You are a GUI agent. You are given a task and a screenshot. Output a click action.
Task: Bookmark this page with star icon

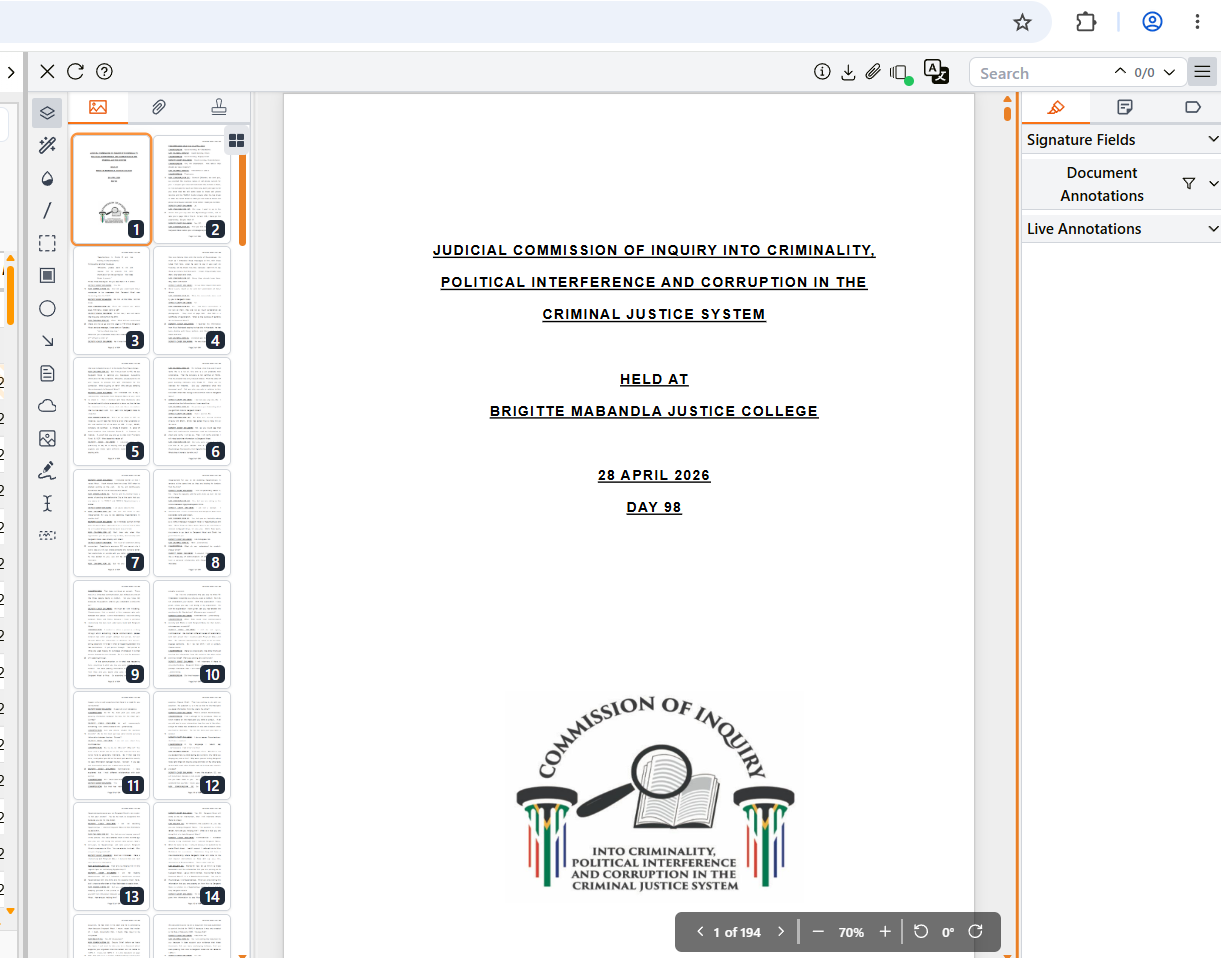click(x=1022, y=22)
